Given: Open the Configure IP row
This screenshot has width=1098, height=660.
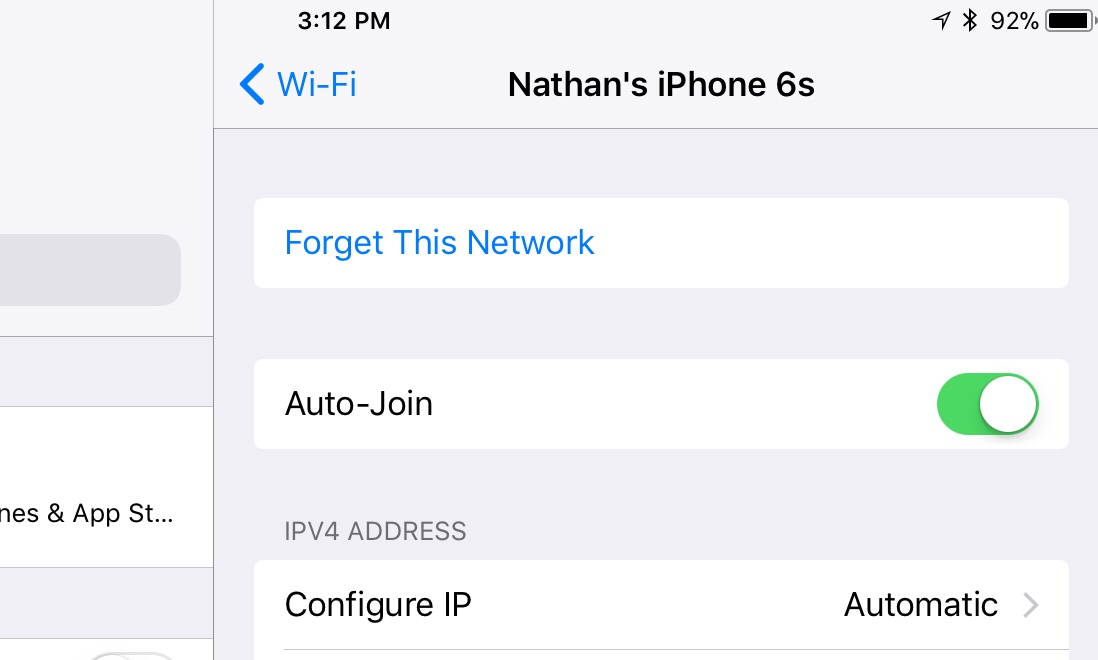Looking at the screenshot, I should pos(661,605).
